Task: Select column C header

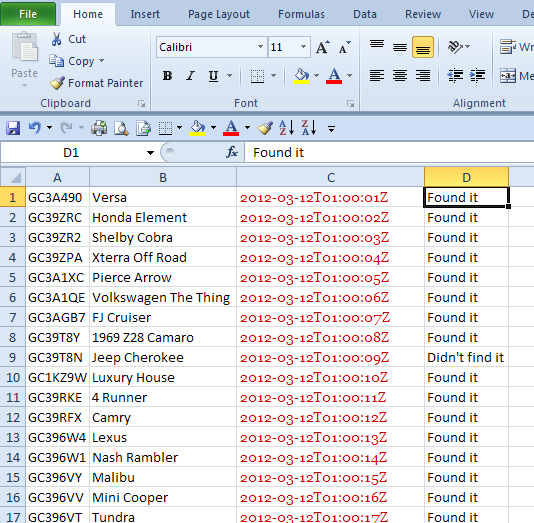Action: coord(330,177)
